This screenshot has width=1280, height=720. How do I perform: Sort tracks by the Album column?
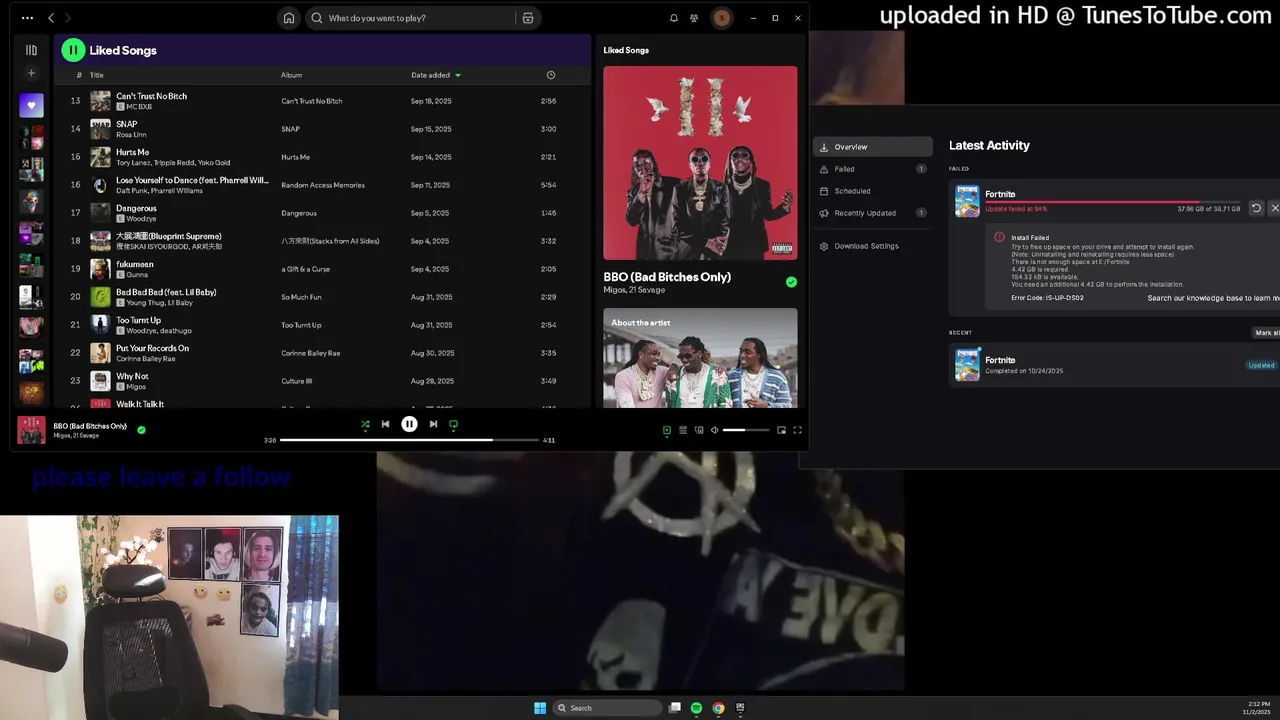click(x=291, y=75)
